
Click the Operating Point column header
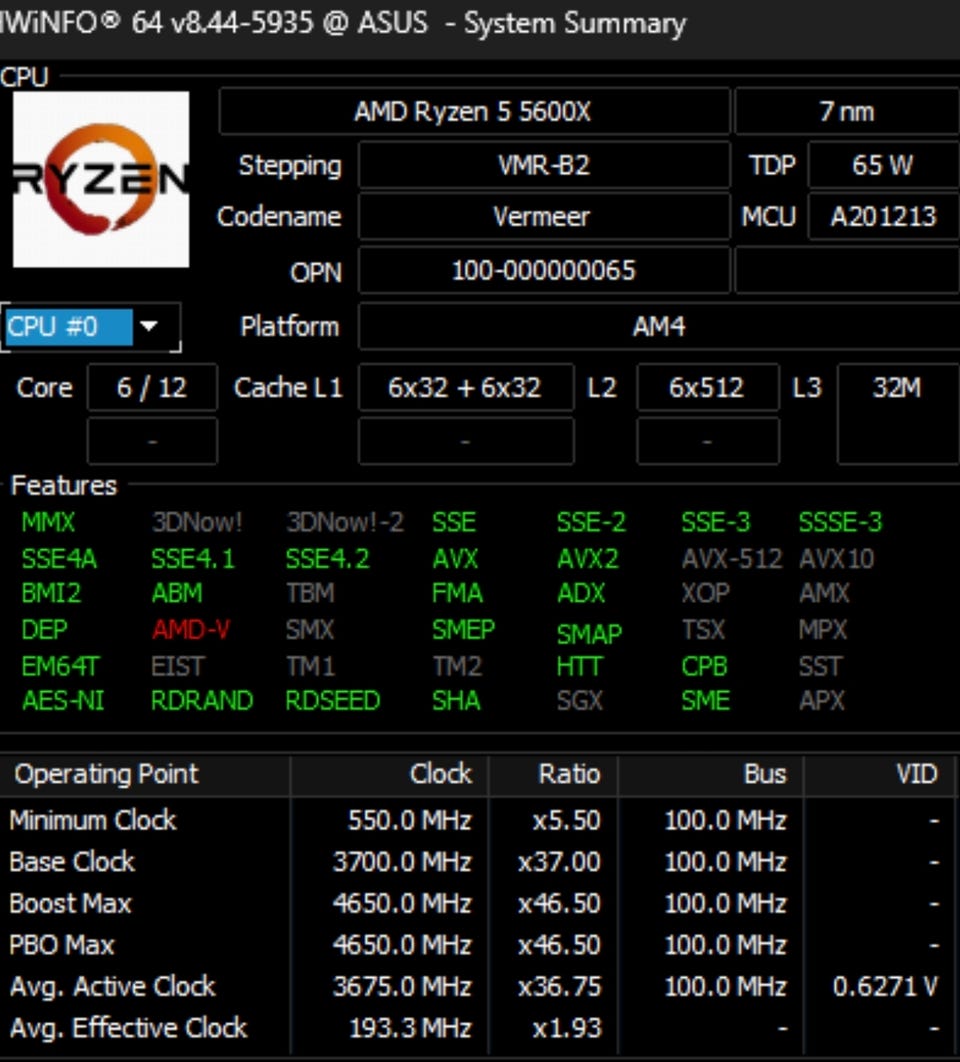click(x=145, y=774)
